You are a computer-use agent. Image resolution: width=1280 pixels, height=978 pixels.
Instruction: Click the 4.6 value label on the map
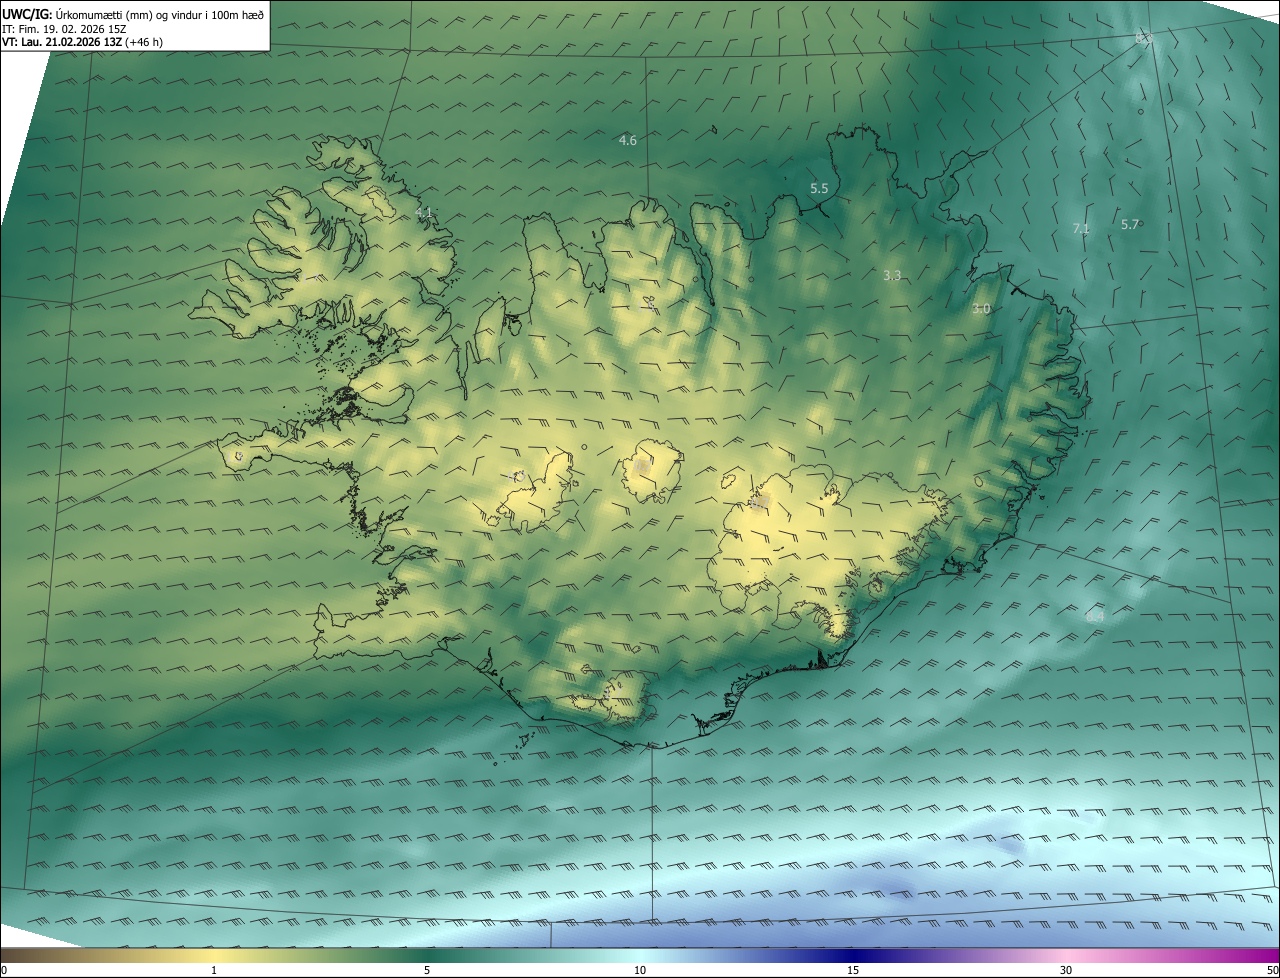[628, 141]
